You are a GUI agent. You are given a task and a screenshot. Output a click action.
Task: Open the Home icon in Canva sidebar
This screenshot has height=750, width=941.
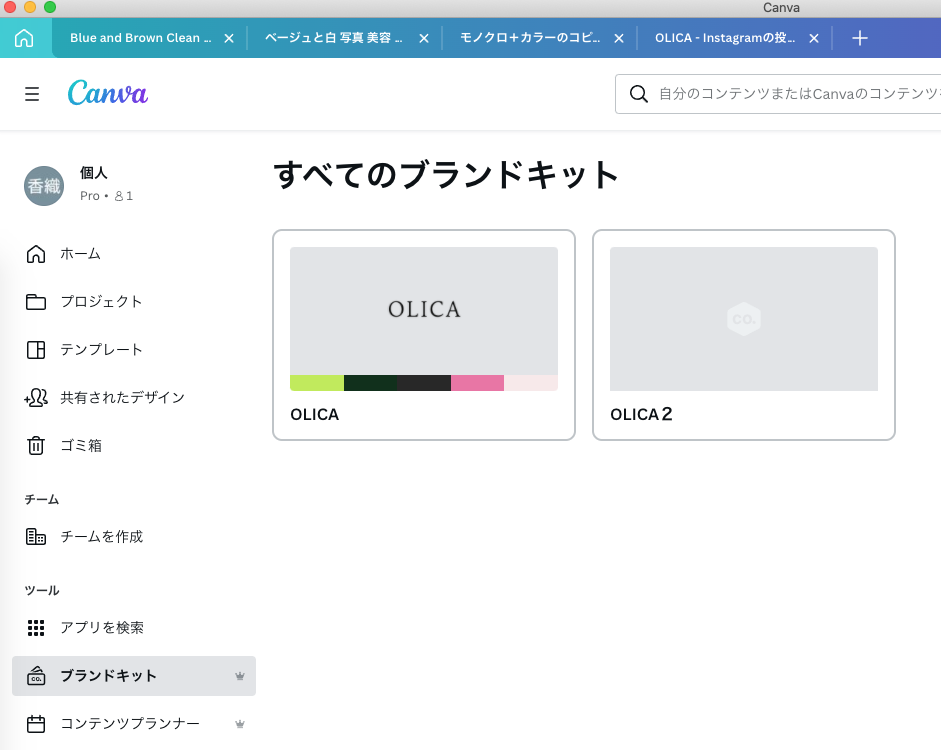point(36,253)
